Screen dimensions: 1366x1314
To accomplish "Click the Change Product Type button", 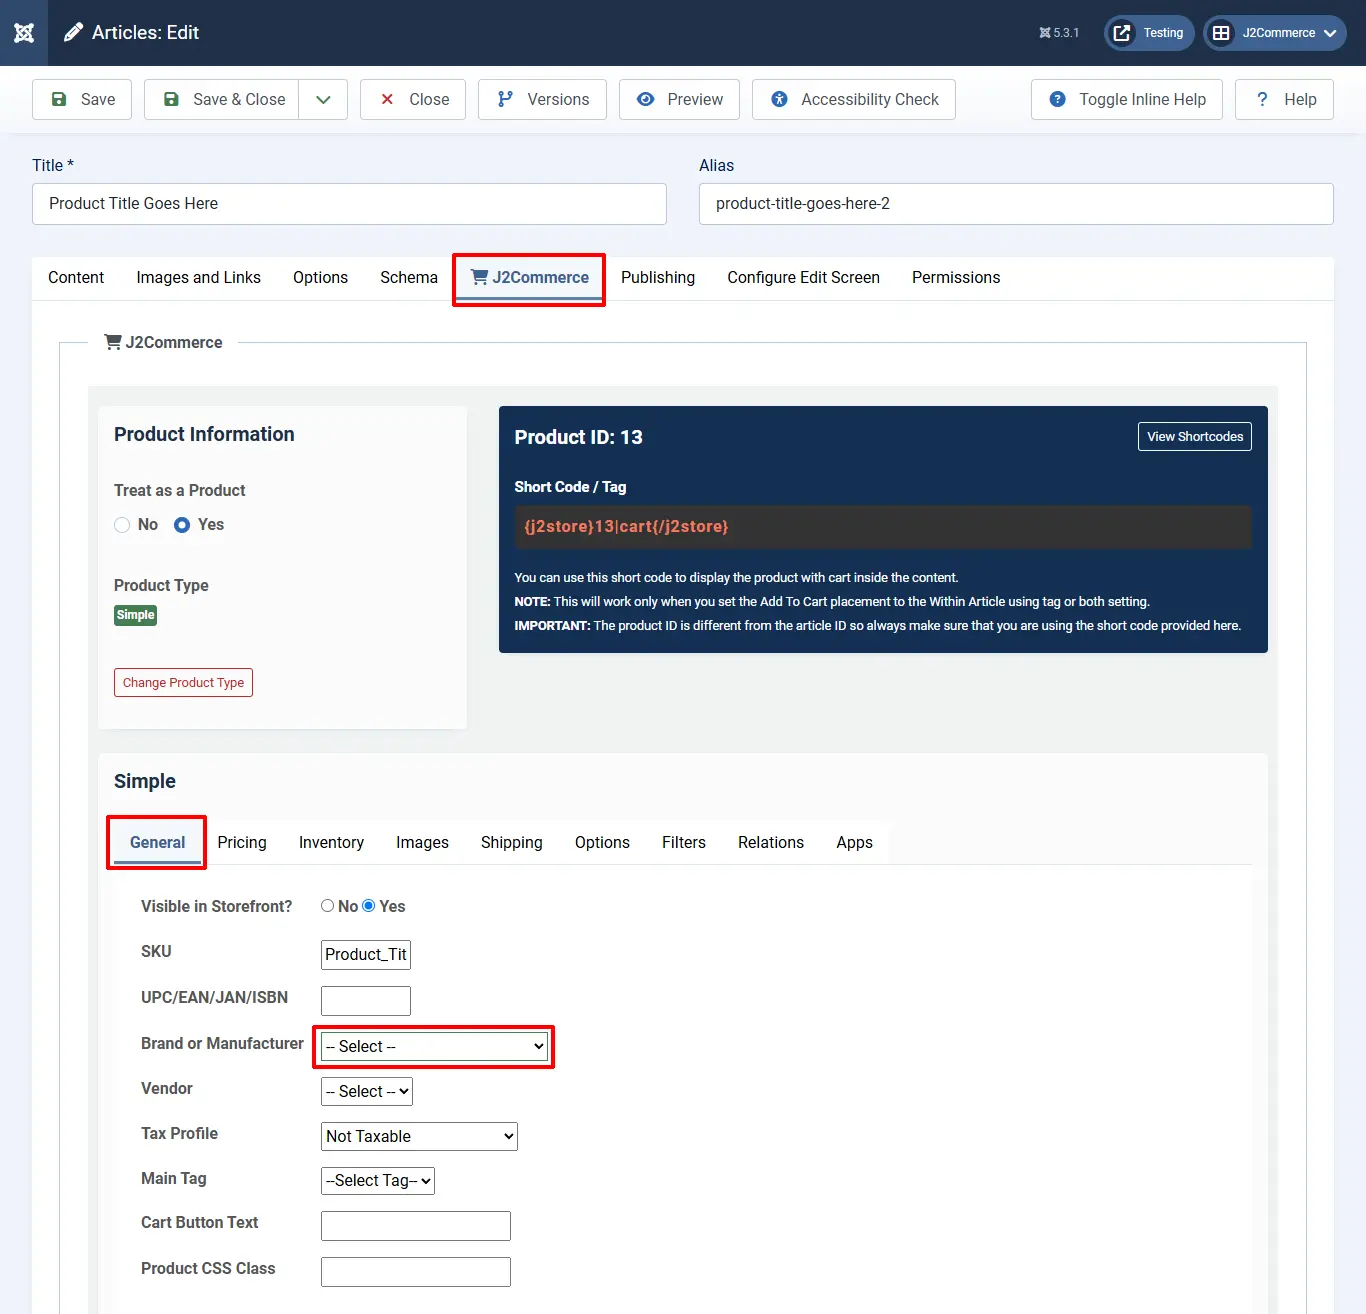I will tap(183, 683).
